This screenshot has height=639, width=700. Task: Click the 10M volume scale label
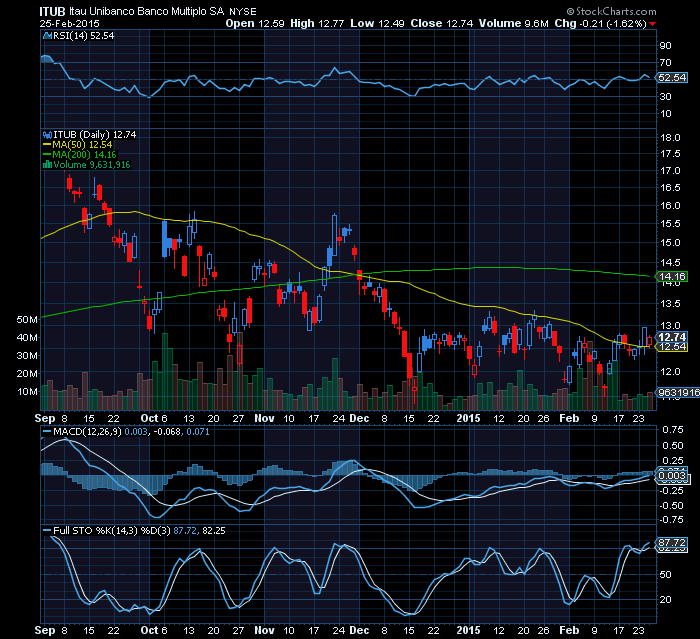(27, 392)
